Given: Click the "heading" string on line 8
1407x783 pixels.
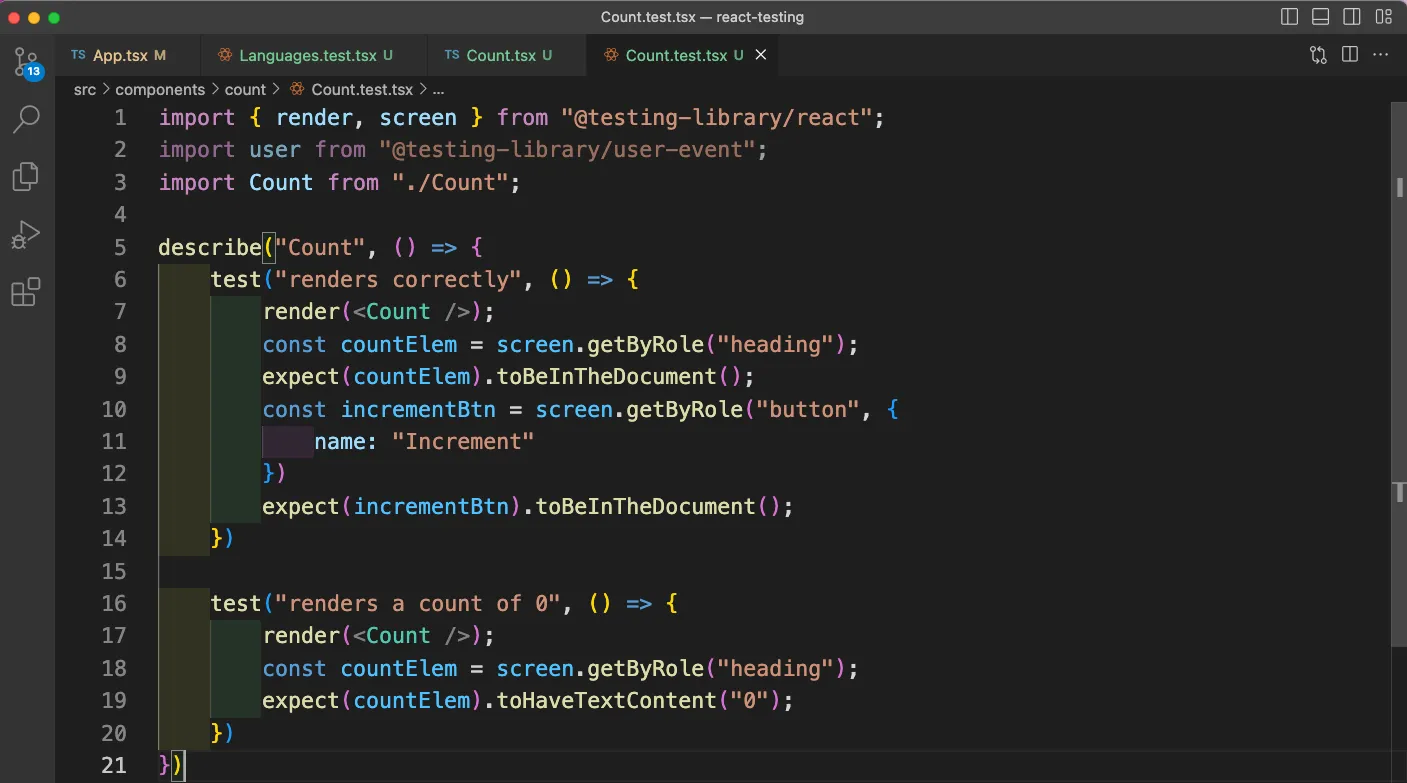Looking at the screenshot, I should point(776,344).
